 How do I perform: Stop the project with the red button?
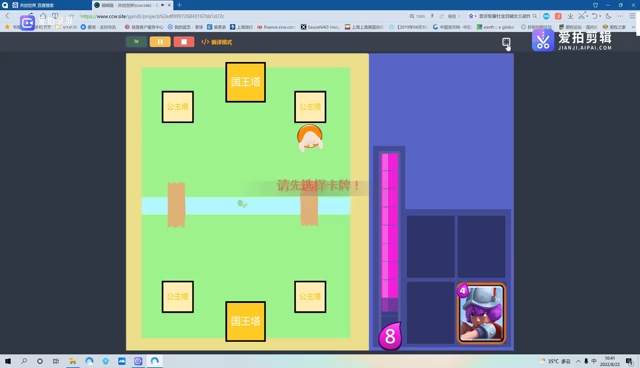click(184, 42)
